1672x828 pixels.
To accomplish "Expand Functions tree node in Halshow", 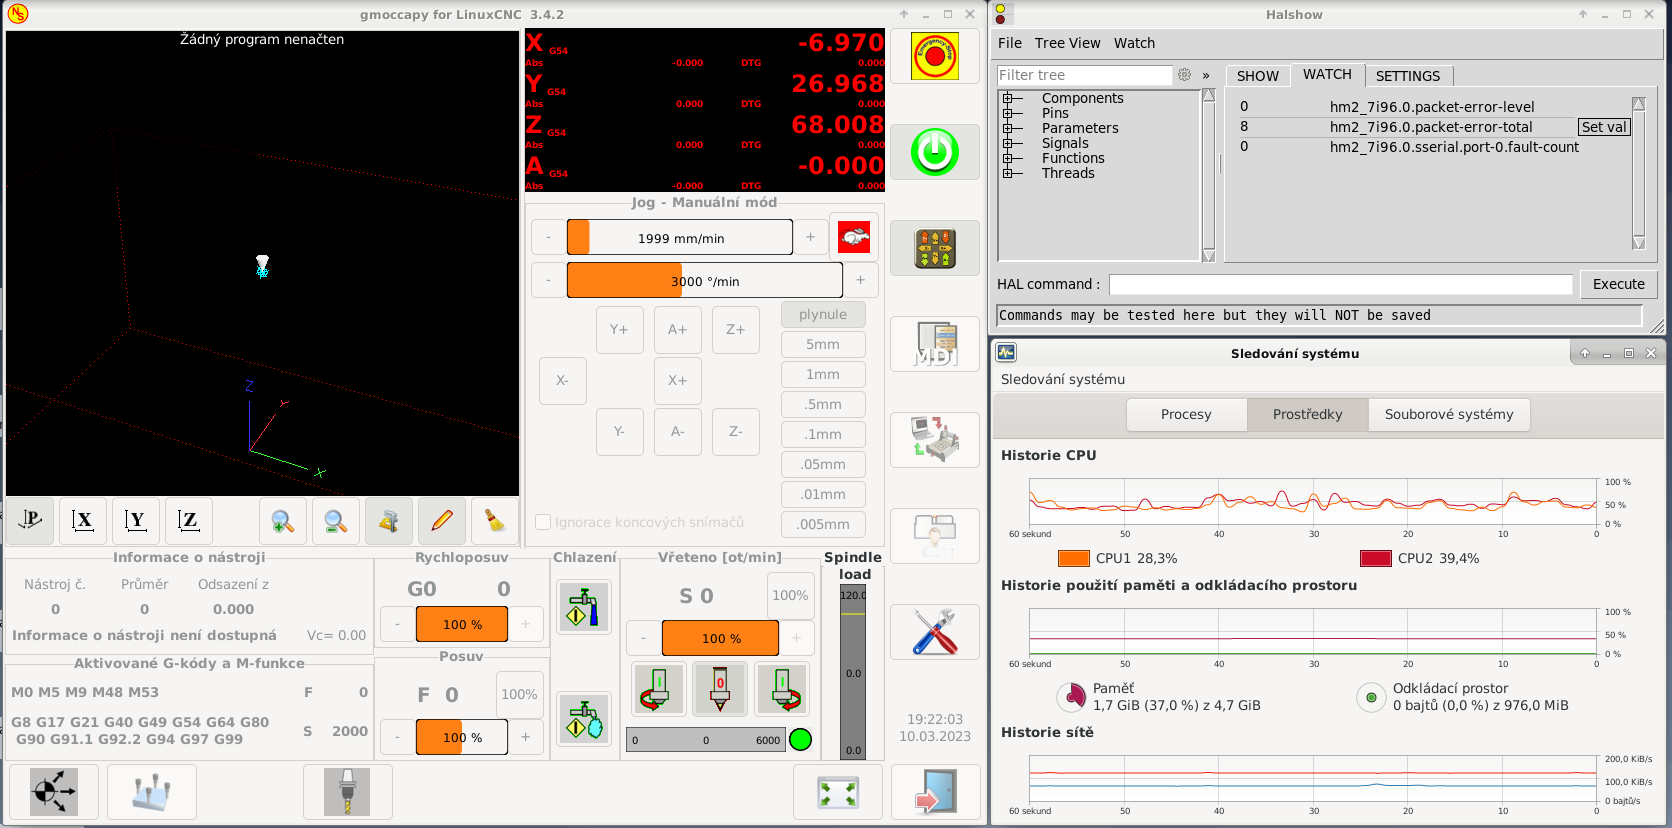I will coord(1008,158).
